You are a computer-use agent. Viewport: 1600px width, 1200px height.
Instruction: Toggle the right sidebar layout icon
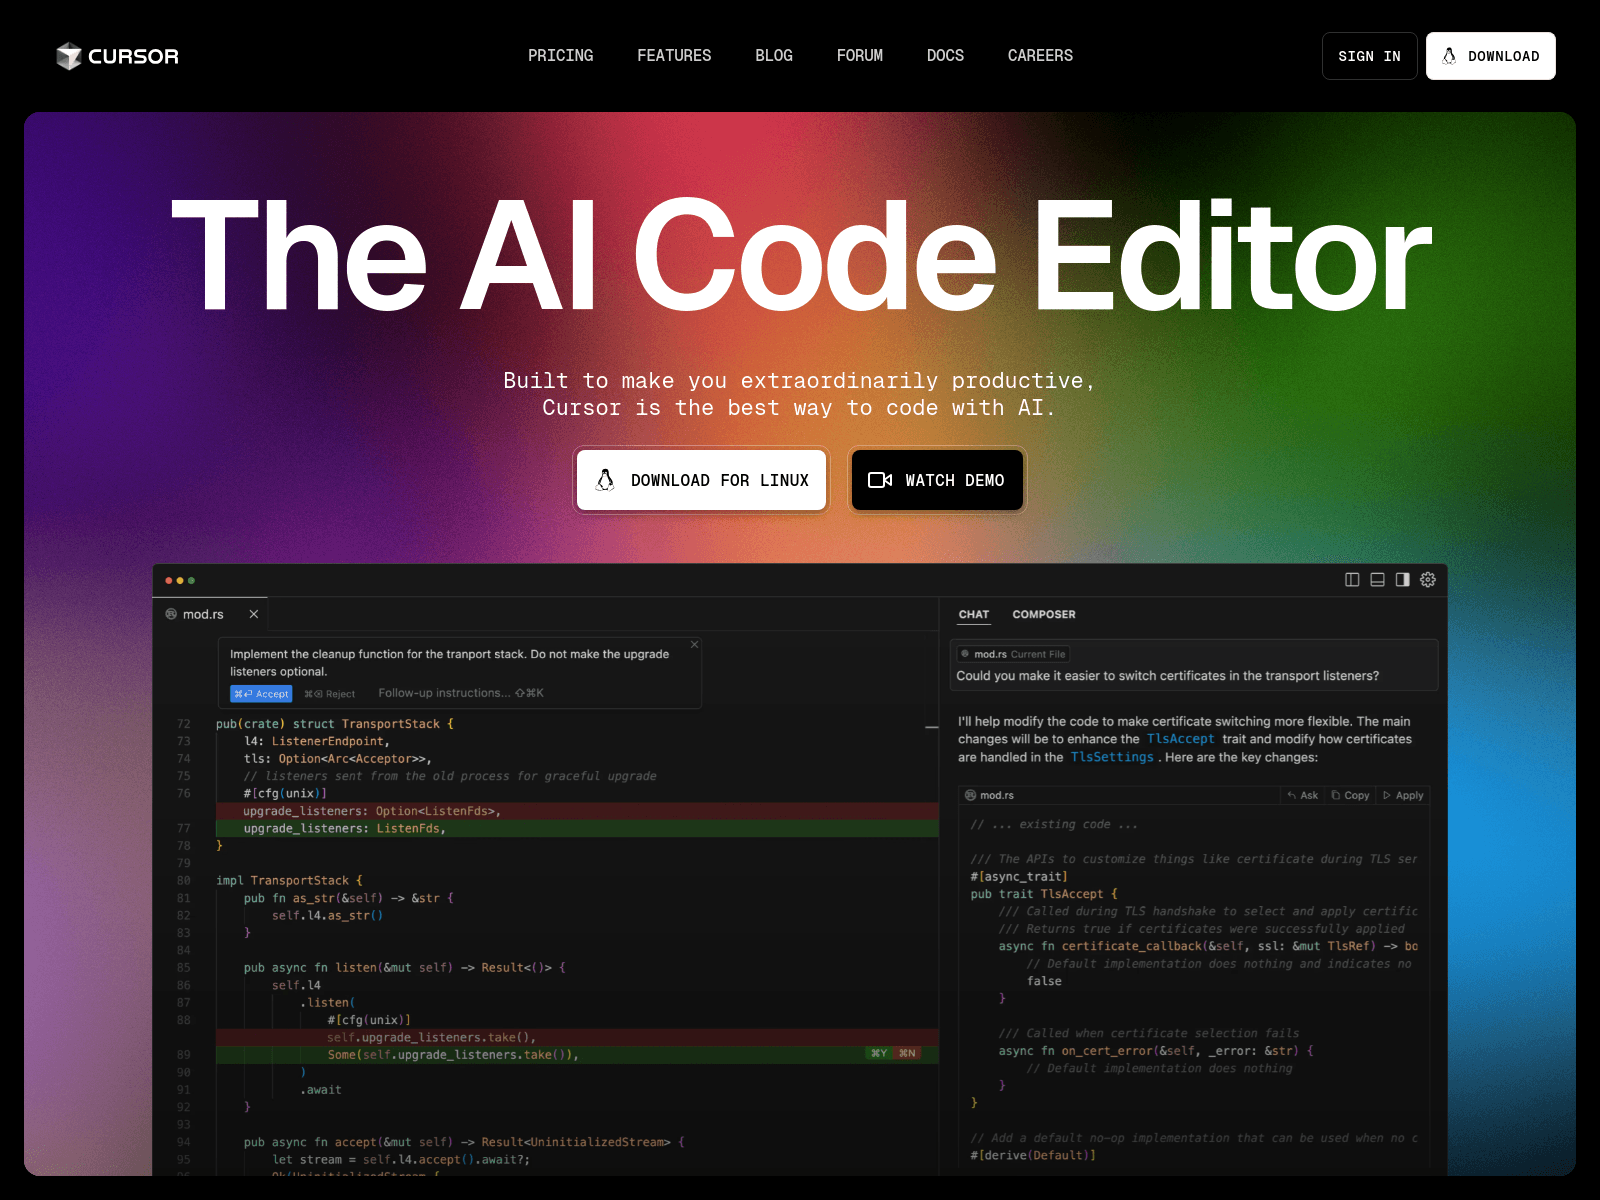[x=1402, y=580]
